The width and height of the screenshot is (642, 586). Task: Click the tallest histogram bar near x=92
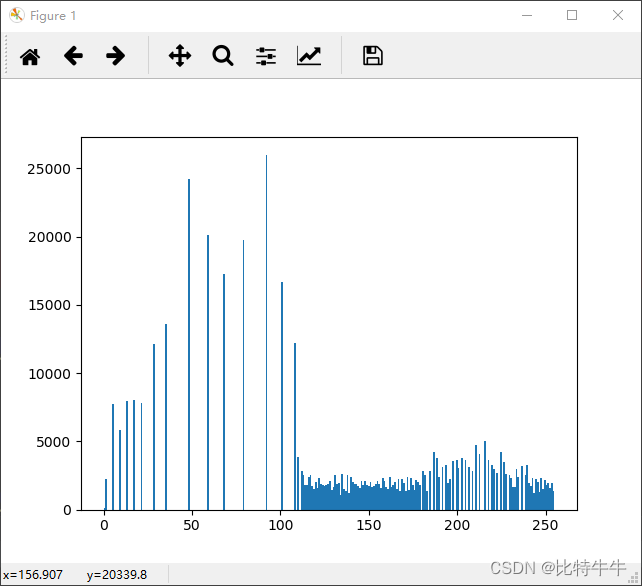[x=267, y=333]
